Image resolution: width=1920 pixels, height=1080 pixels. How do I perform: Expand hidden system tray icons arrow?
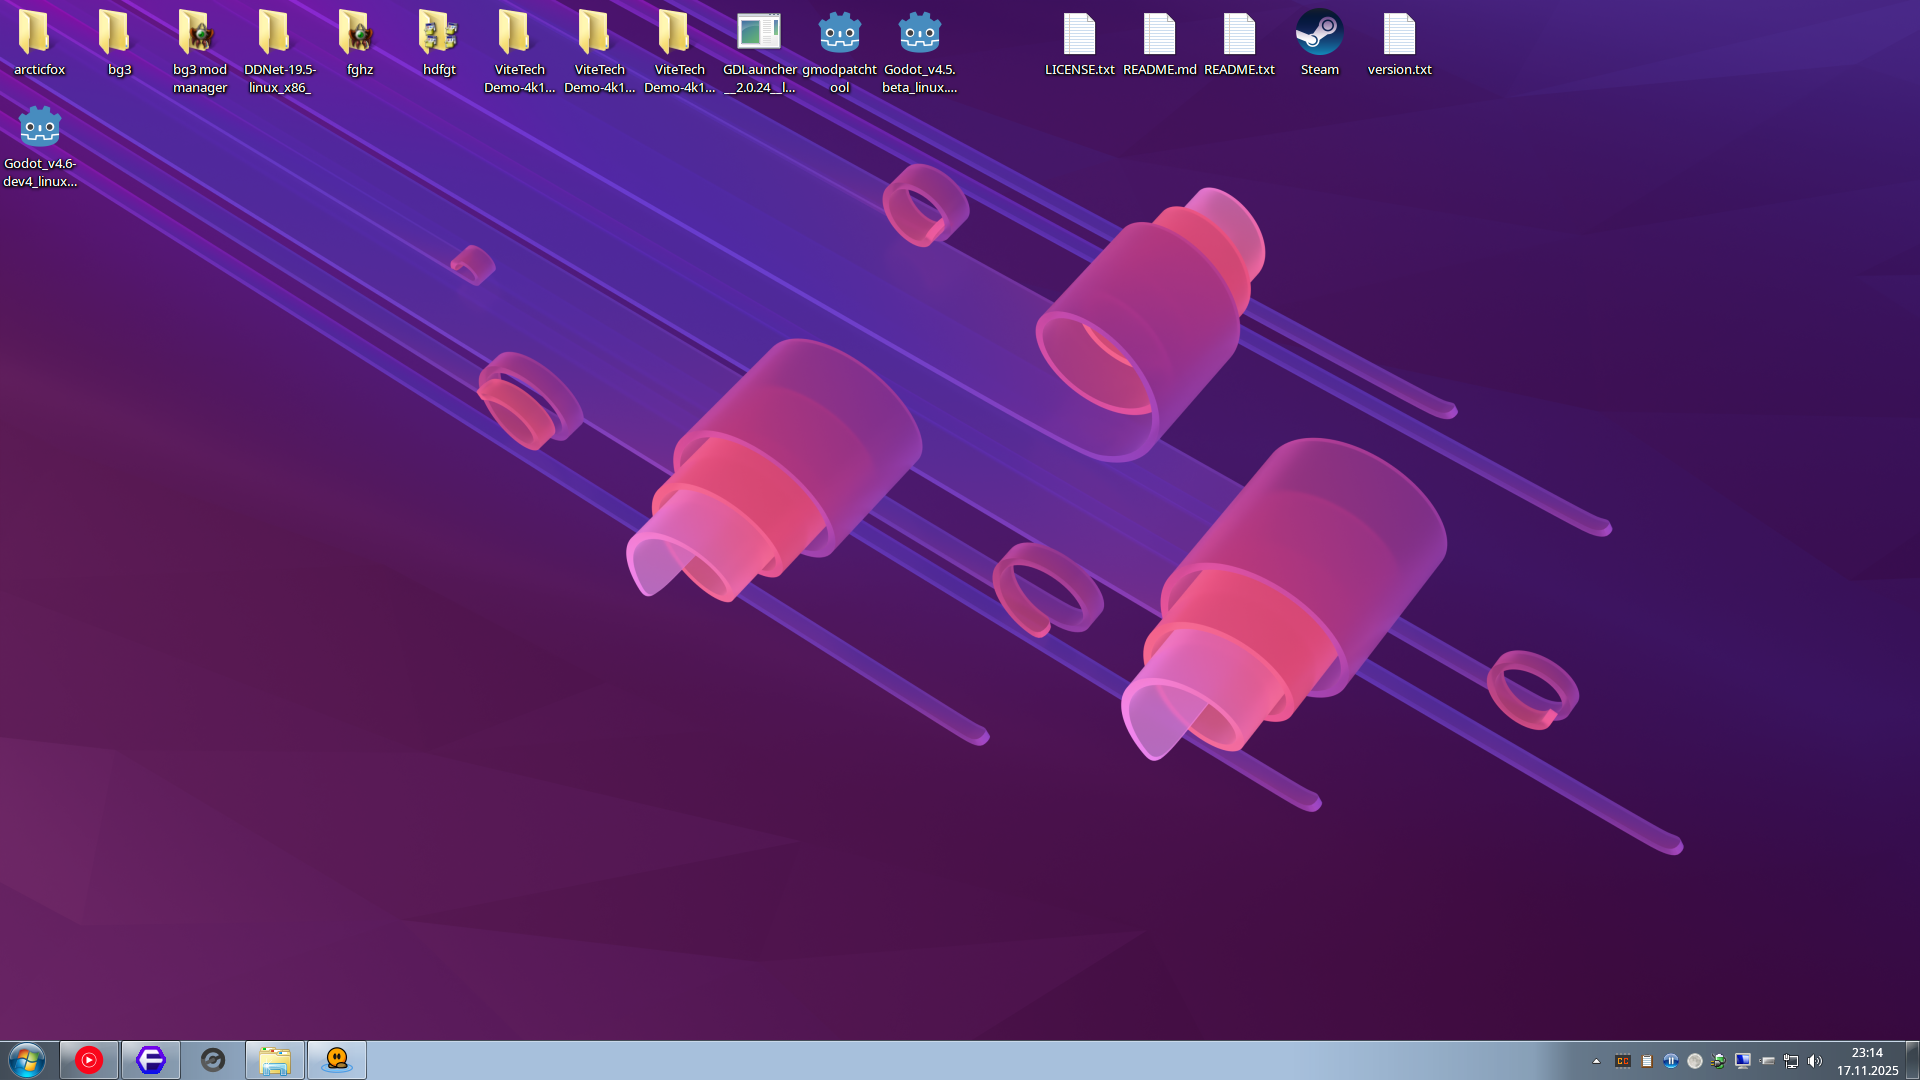click(x=1596, y=1061)
